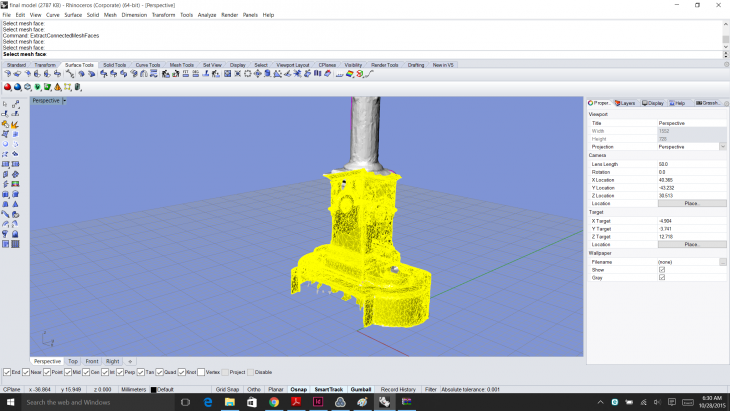Select the pointer tool in left sidebar
This screenshot has height=411, width=730.
click(x=6, y=103)
